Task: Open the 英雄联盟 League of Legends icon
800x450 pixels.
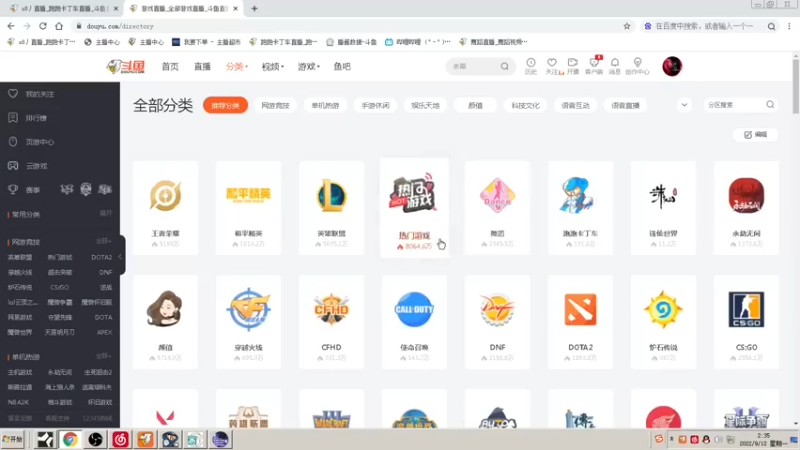Action: [x=332, y=195]
